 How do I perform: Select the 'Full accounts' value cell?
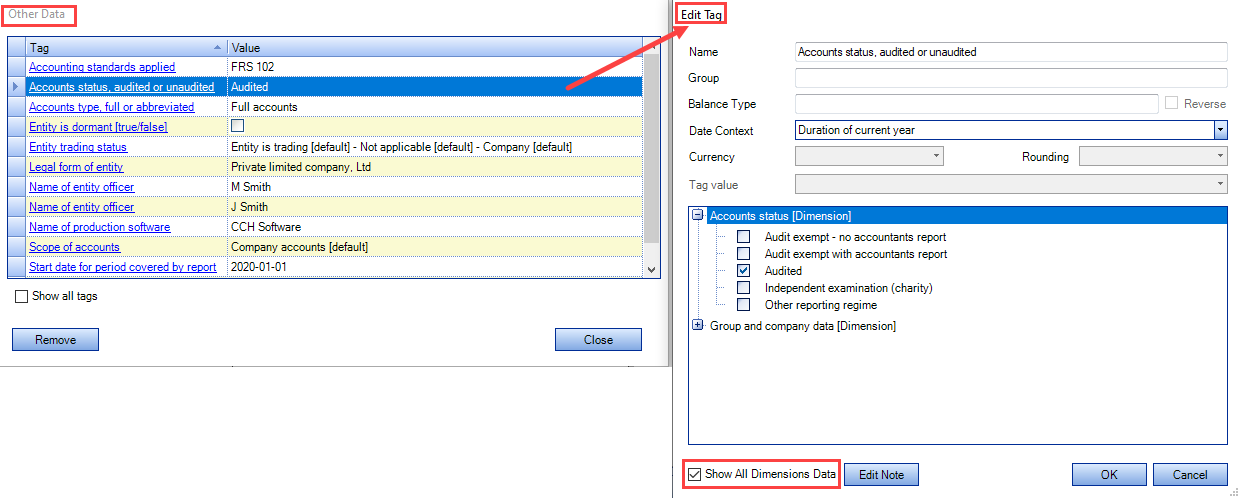pos(435,107)
